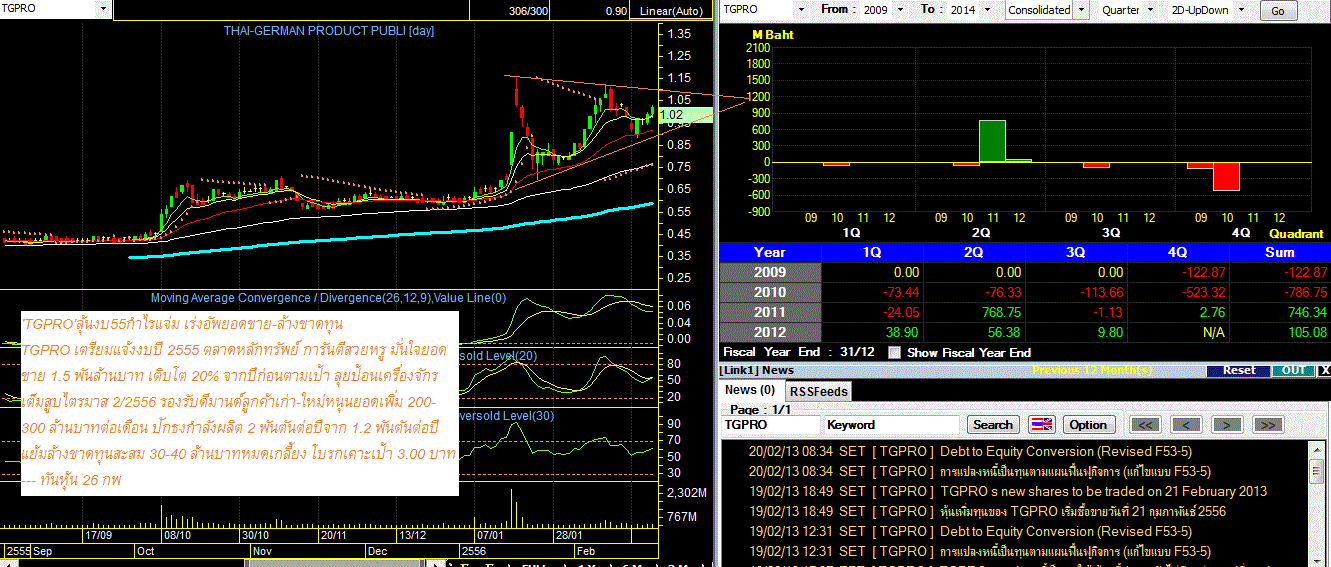Switch news language using the flag icon
Viewport: 1331px width, 567px height.
1042,424
